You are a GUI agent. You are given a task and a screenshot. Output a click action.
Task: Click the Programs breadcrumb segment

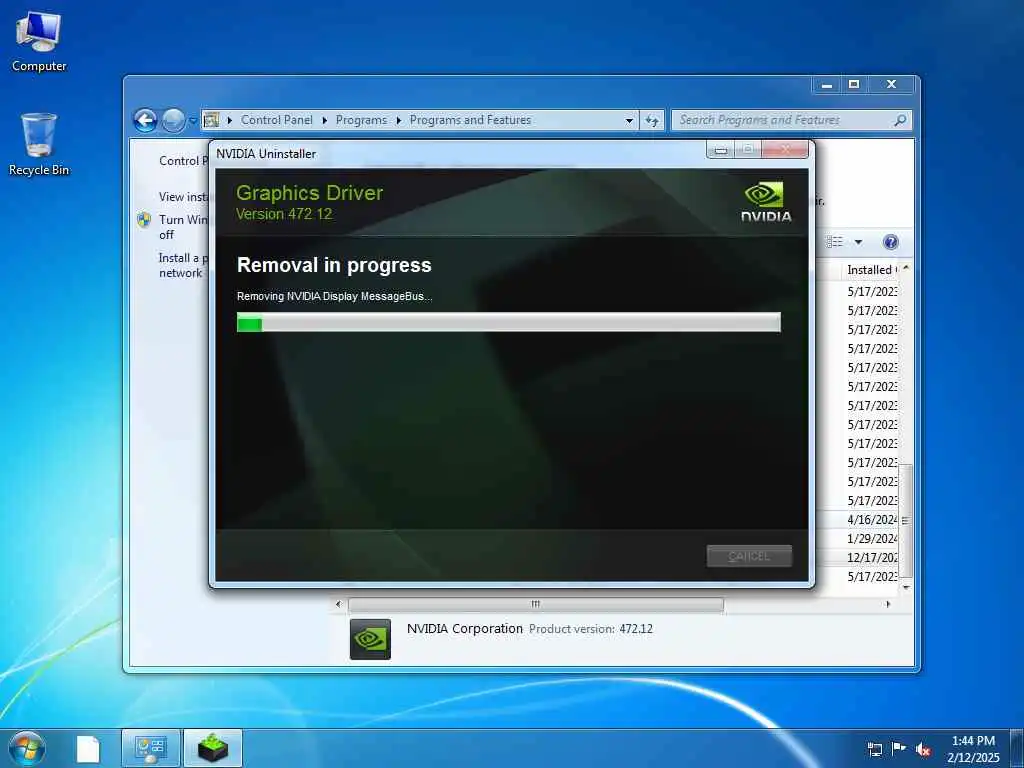(361, 120)
